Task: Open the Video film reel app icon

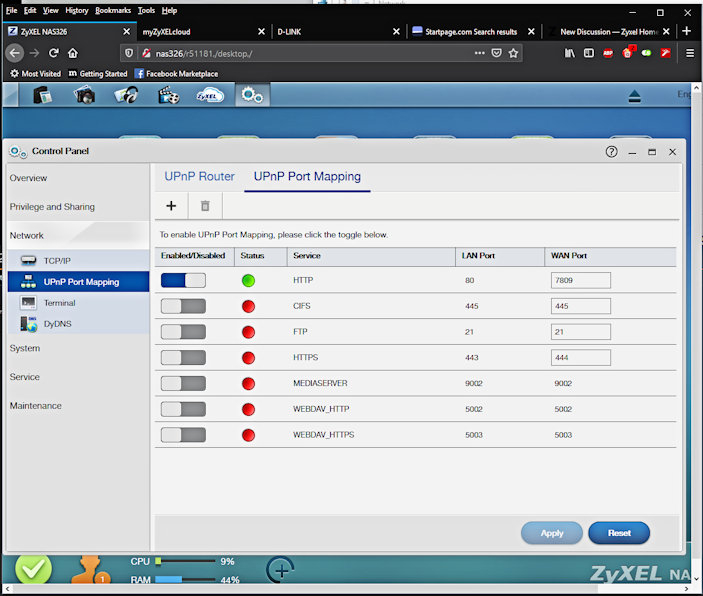Action: click(169, 95)
